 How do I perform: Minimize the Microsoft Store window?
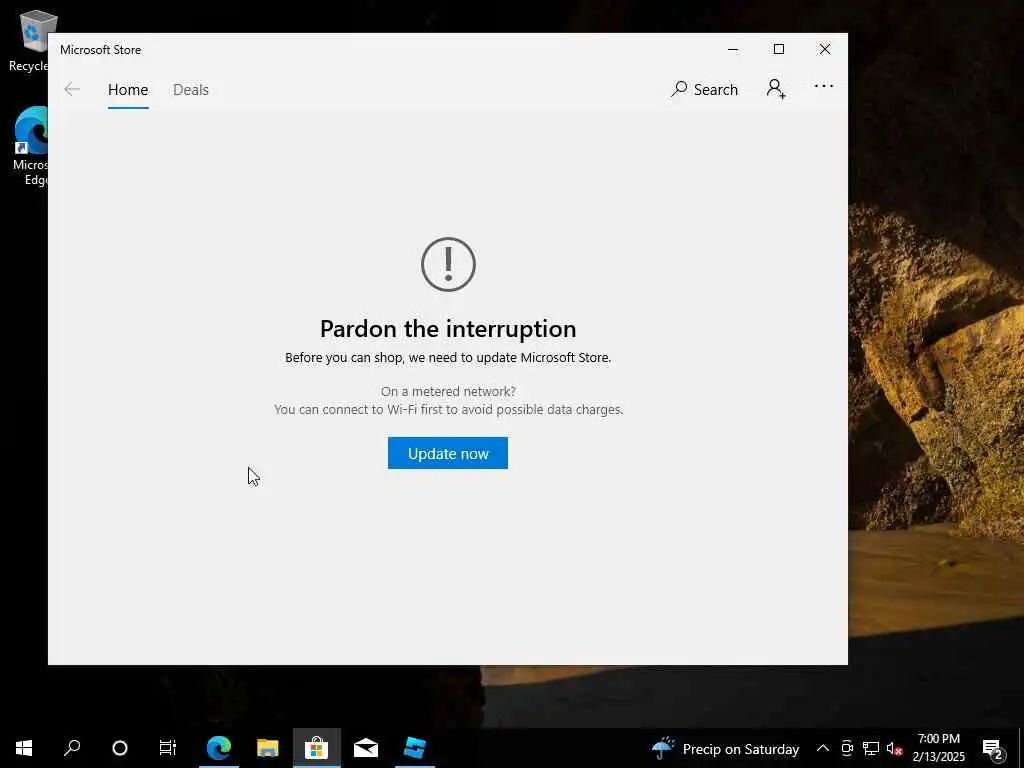(733, 49)
